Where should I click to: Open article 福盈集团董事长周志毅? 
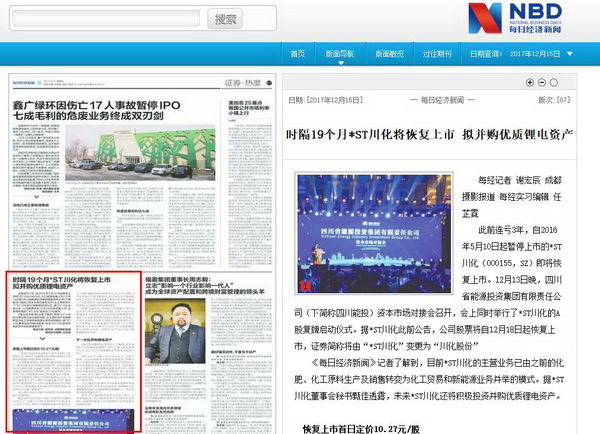pos(204,286)
